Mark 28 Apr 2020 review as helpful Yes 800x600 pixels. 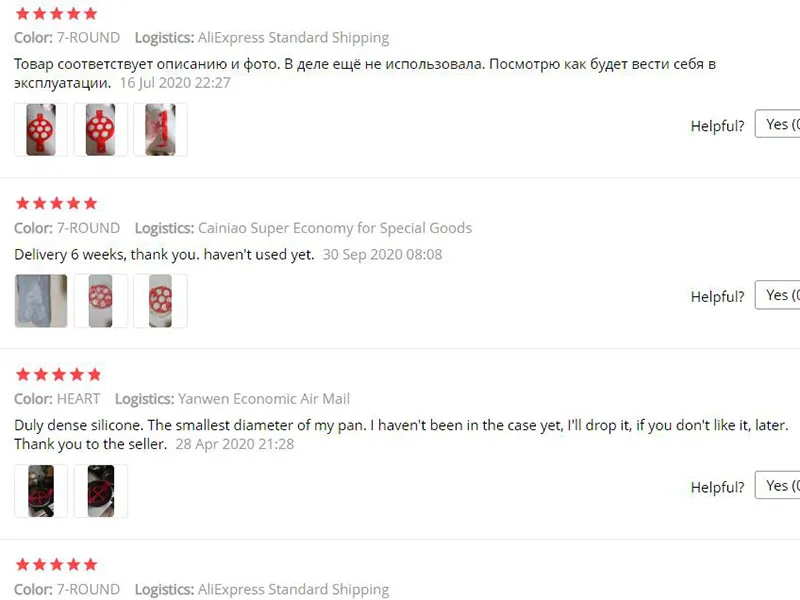point(778,485)
